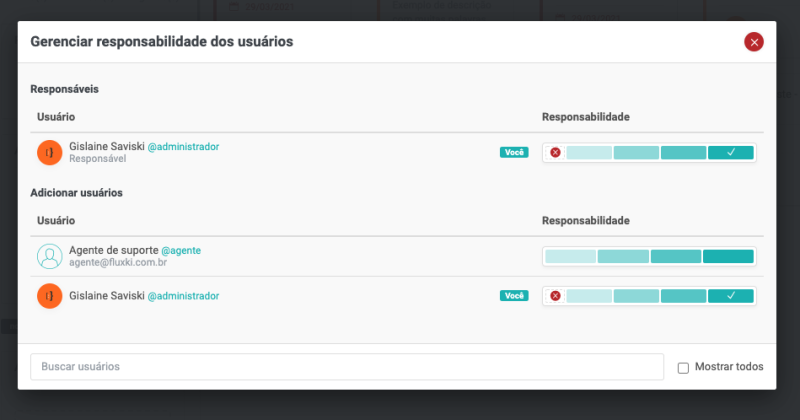The image size is (800, 420).
Task: Click the checkmark level segment in Responsáveis row
Action: coord(731,153)
